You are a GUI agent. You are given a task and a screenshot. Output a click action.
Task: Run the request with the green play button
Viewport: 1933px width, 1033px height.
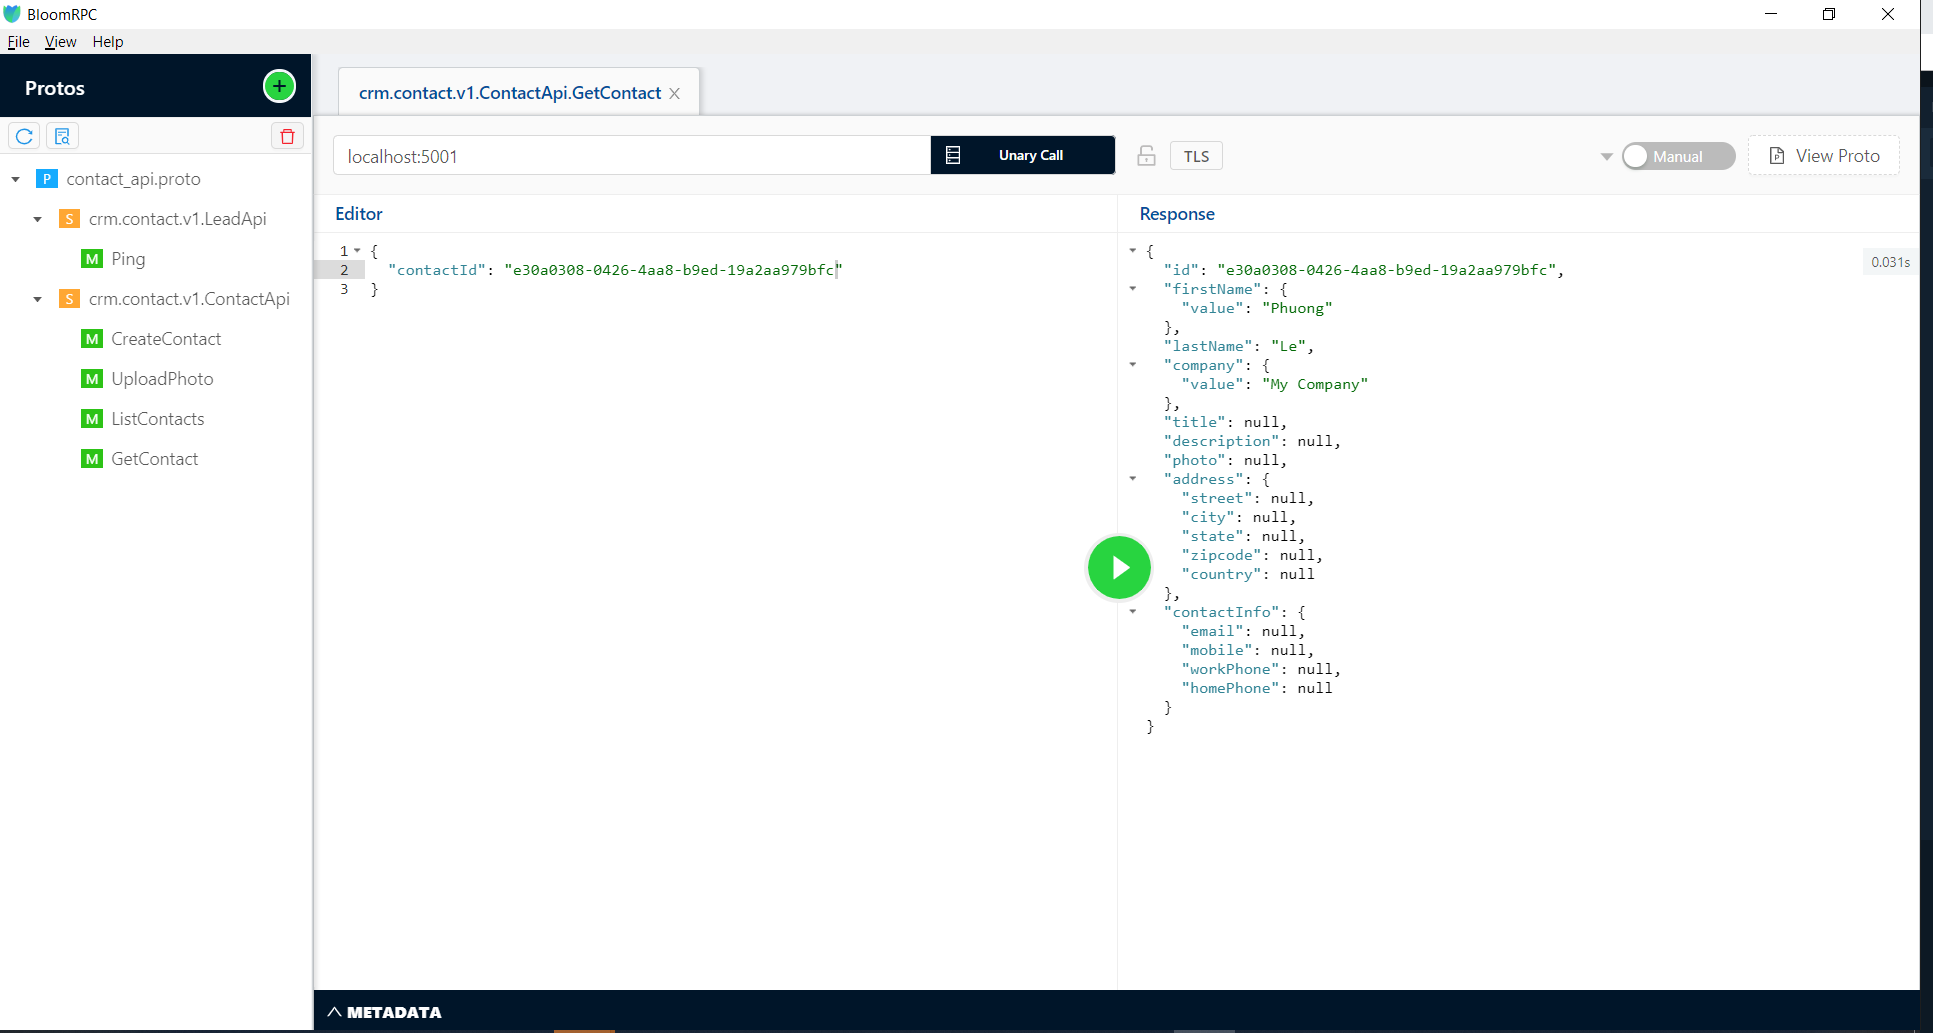tap(1119, 567)
